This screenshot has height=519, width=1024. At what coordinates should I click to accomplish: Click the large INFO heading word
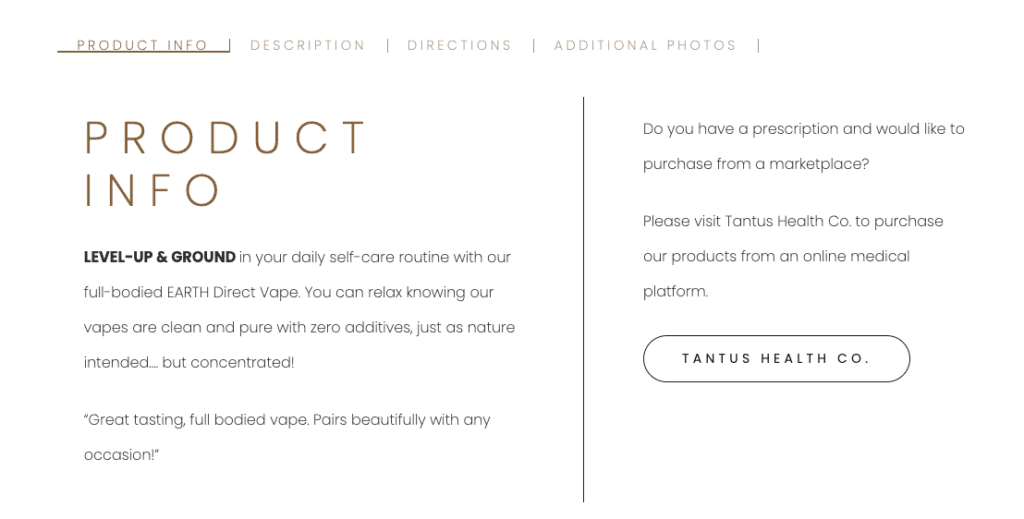(x=153, y=190)
